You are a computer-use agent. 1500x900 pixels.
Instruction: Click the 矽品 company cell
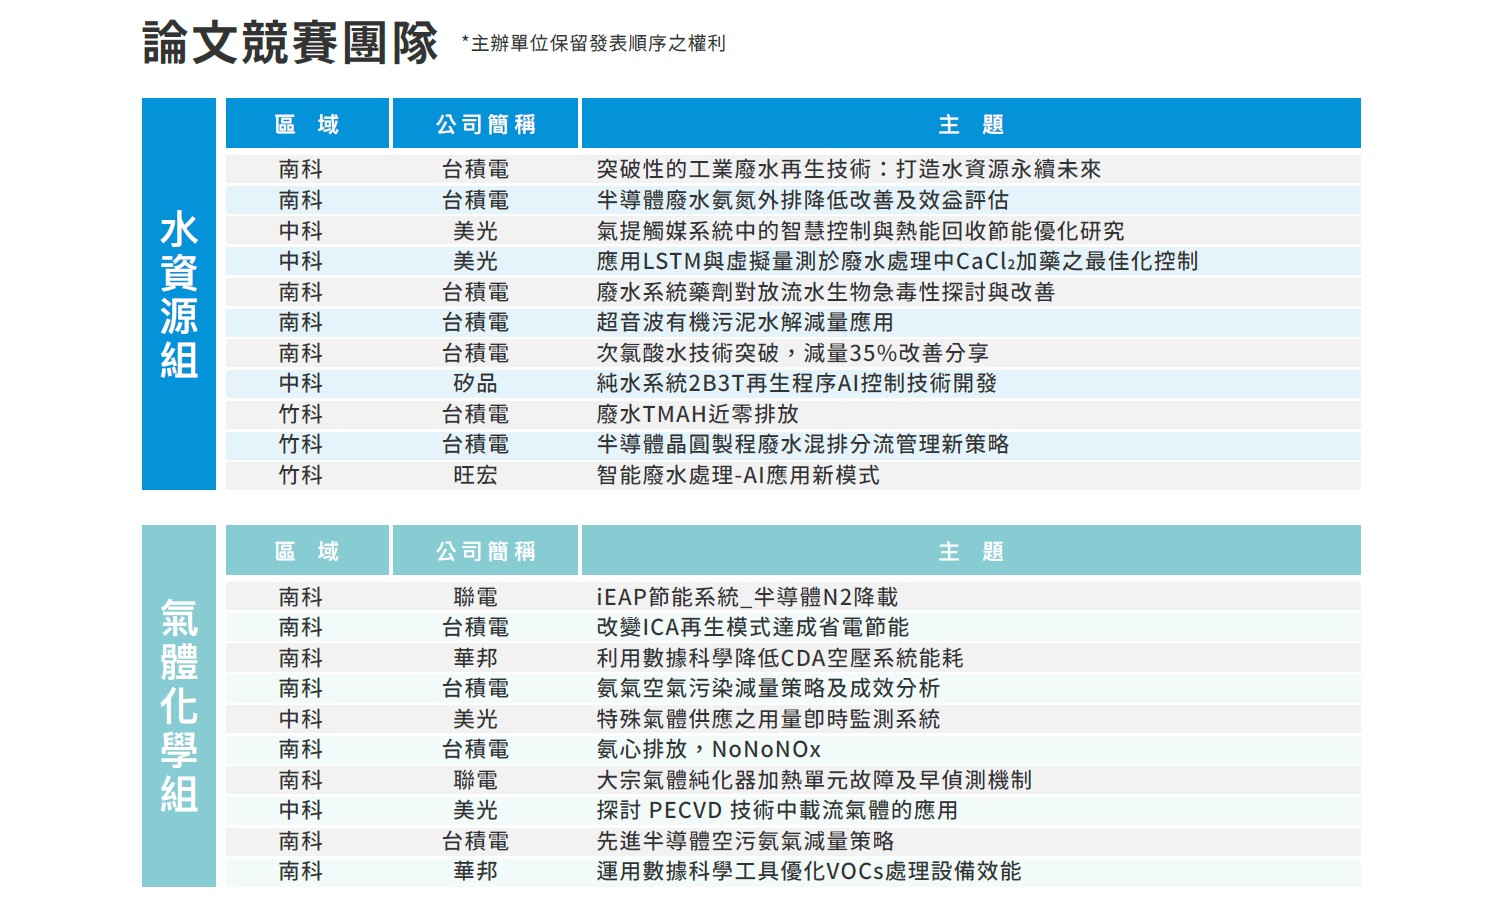tap(475, 383)
